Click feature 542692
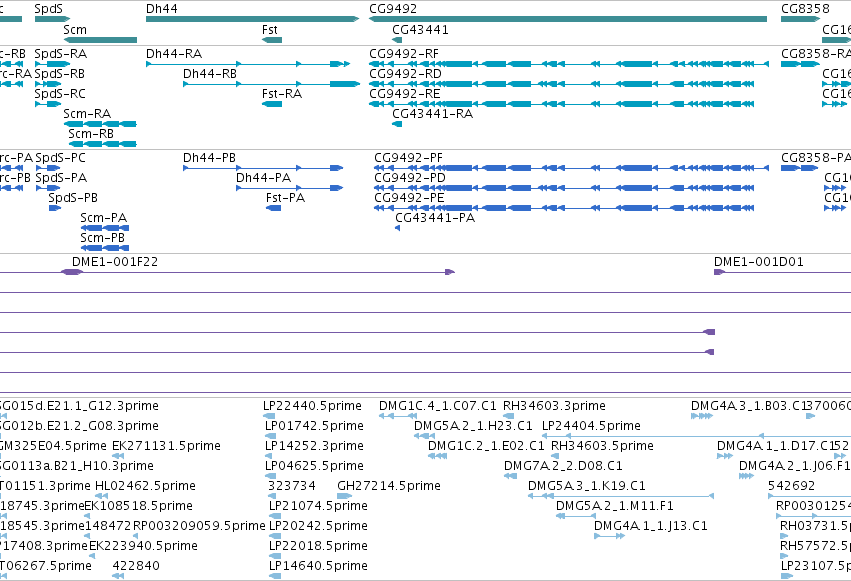The width and height of the screenshot is (851, 581). [x=810, y=496]
